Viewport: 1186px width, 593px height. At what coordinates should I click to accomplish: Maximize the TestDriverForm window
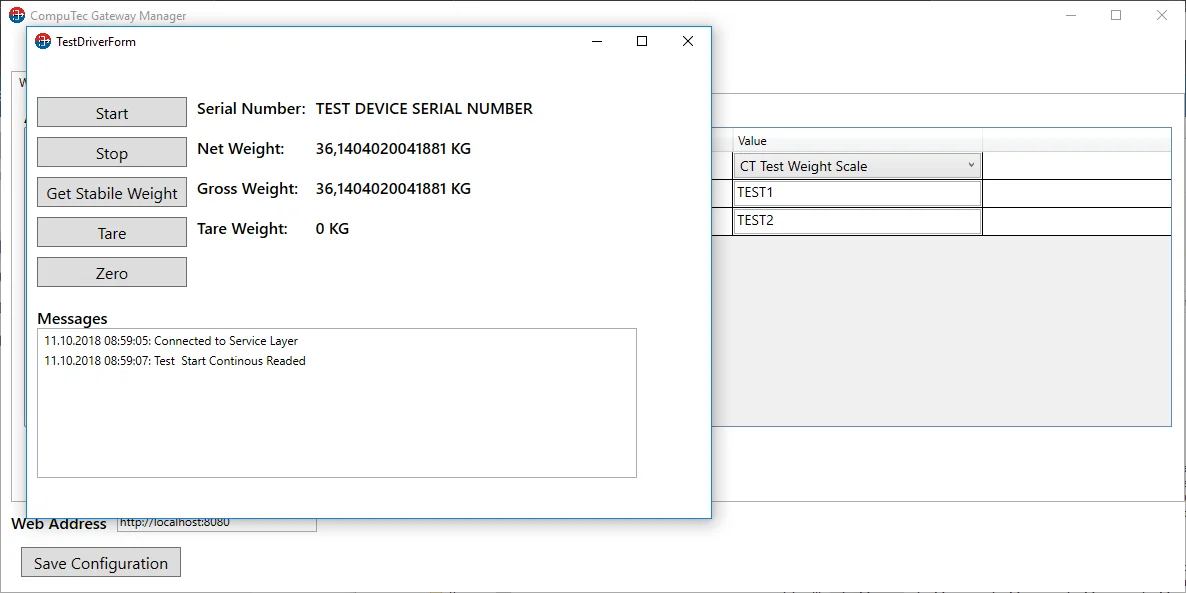pos(642,42)
